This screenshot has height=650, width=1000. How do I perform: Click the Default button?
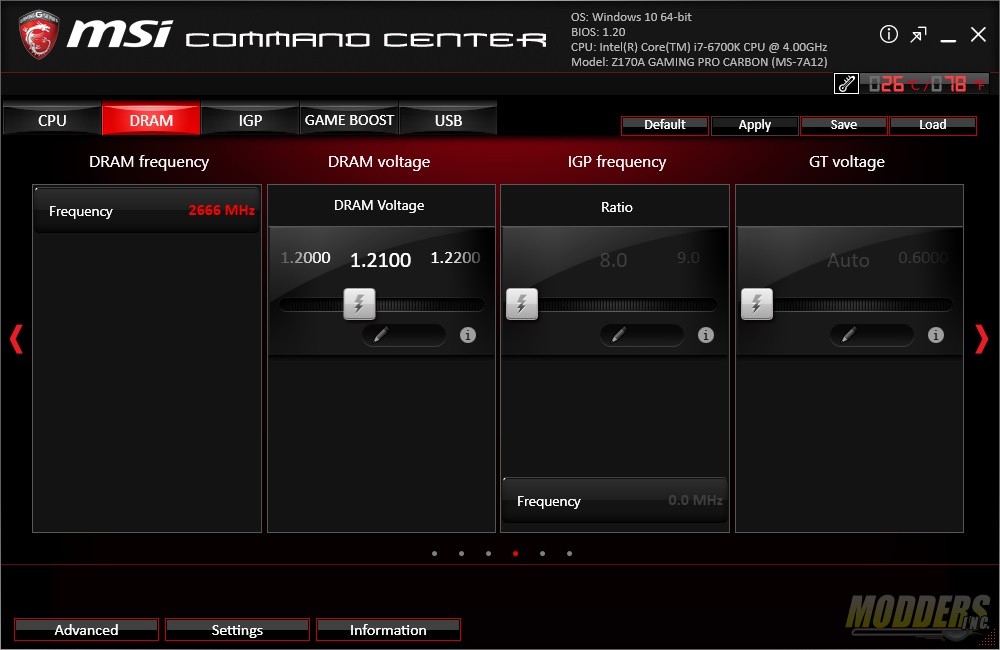coord(665,125)
